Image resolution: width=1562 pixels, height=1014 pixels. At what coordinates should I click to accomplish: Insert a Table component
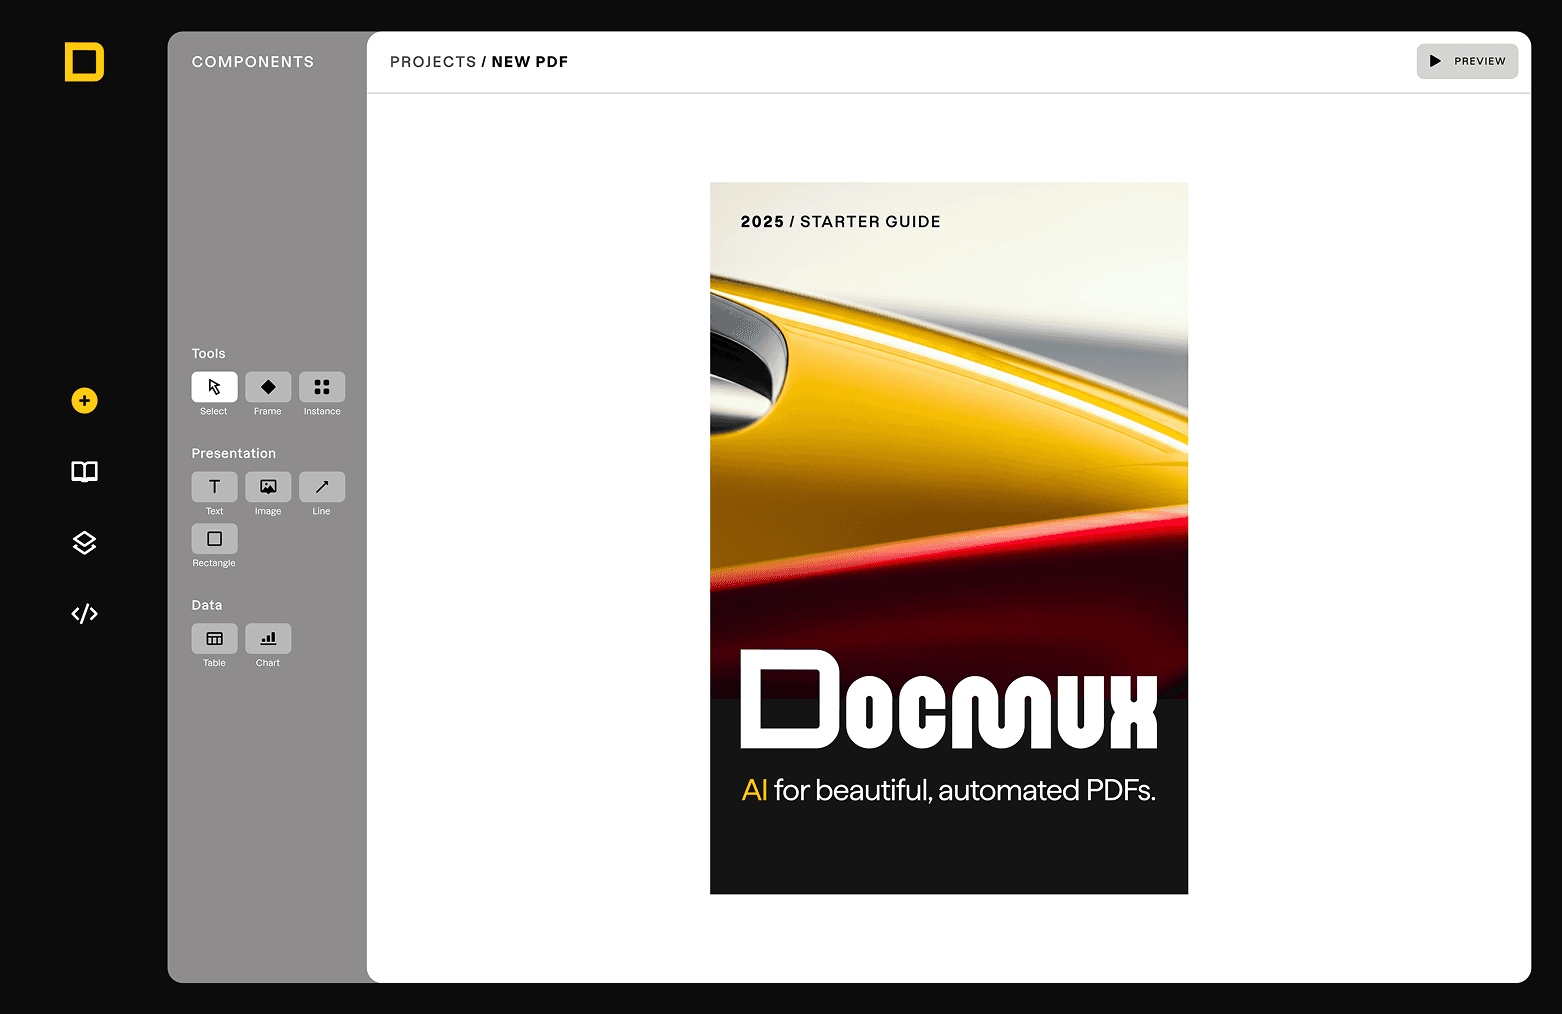click(214, 639)
